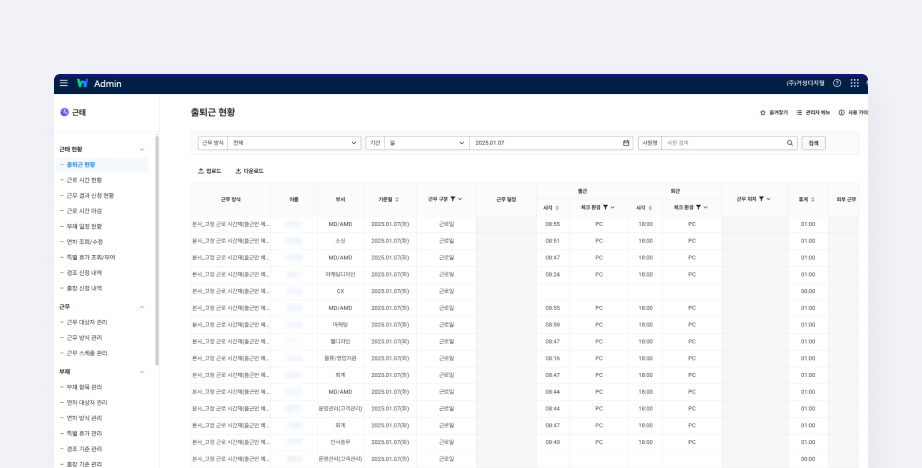Open the apps grid icon
Viewport: 922px width, 468px height.
pyautogui.click(x=855, y=83)
